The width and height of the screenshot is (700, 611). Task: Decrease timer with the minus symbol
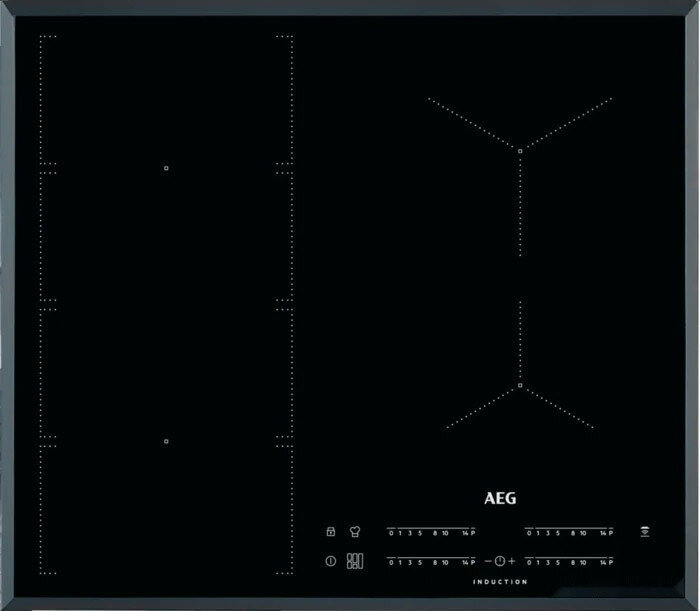pos(488,561)
